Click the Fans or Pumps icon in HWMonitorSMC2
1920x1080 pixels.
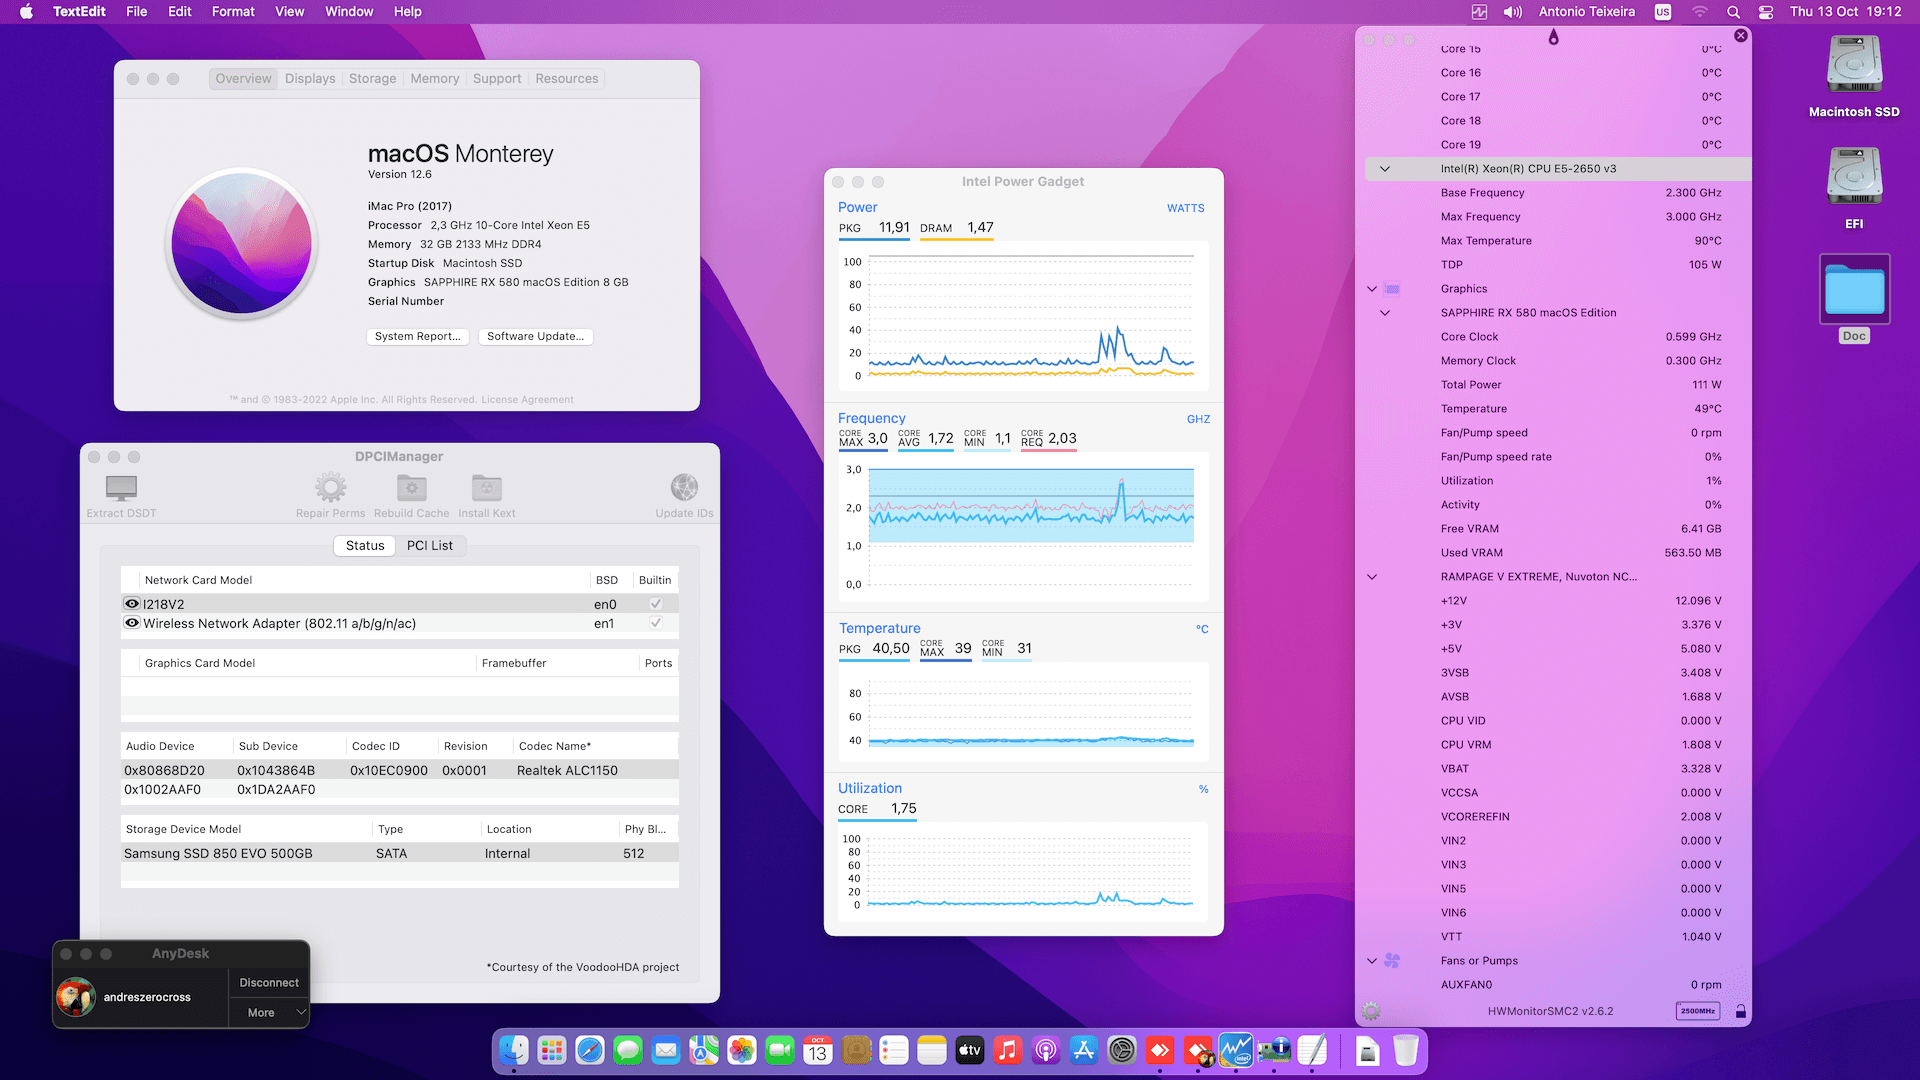1392,960
